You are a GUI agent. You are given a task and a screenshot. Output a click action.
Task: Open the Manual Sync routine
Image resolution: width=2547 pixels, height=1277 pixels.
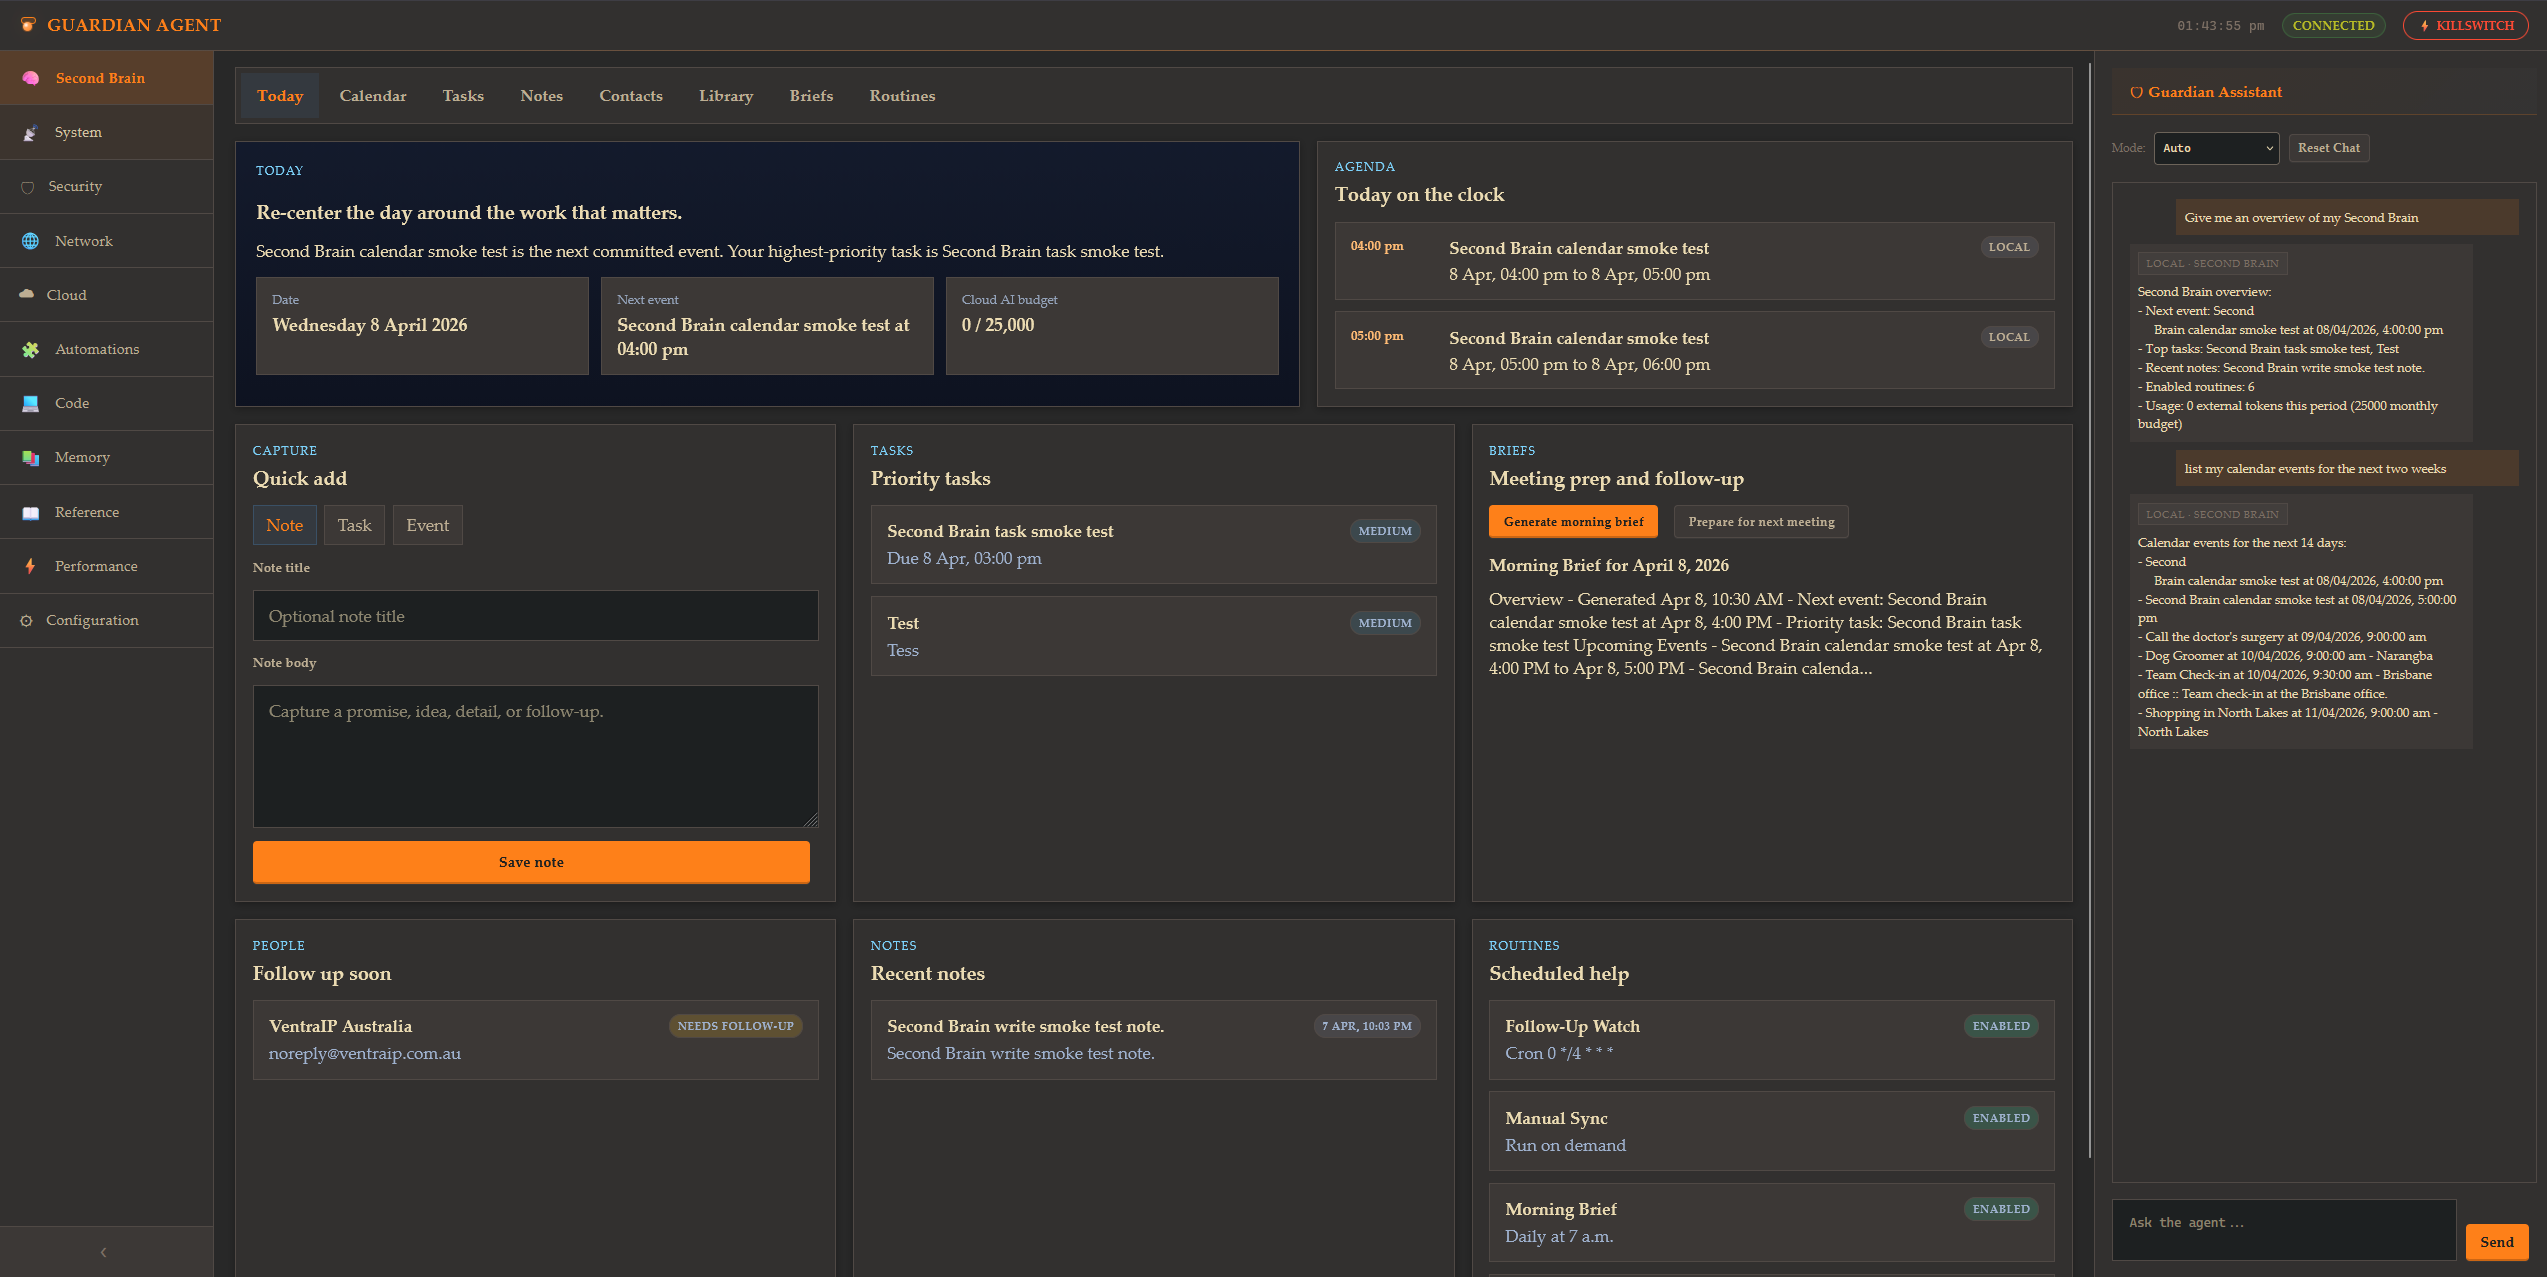tap(1771, 1131)
